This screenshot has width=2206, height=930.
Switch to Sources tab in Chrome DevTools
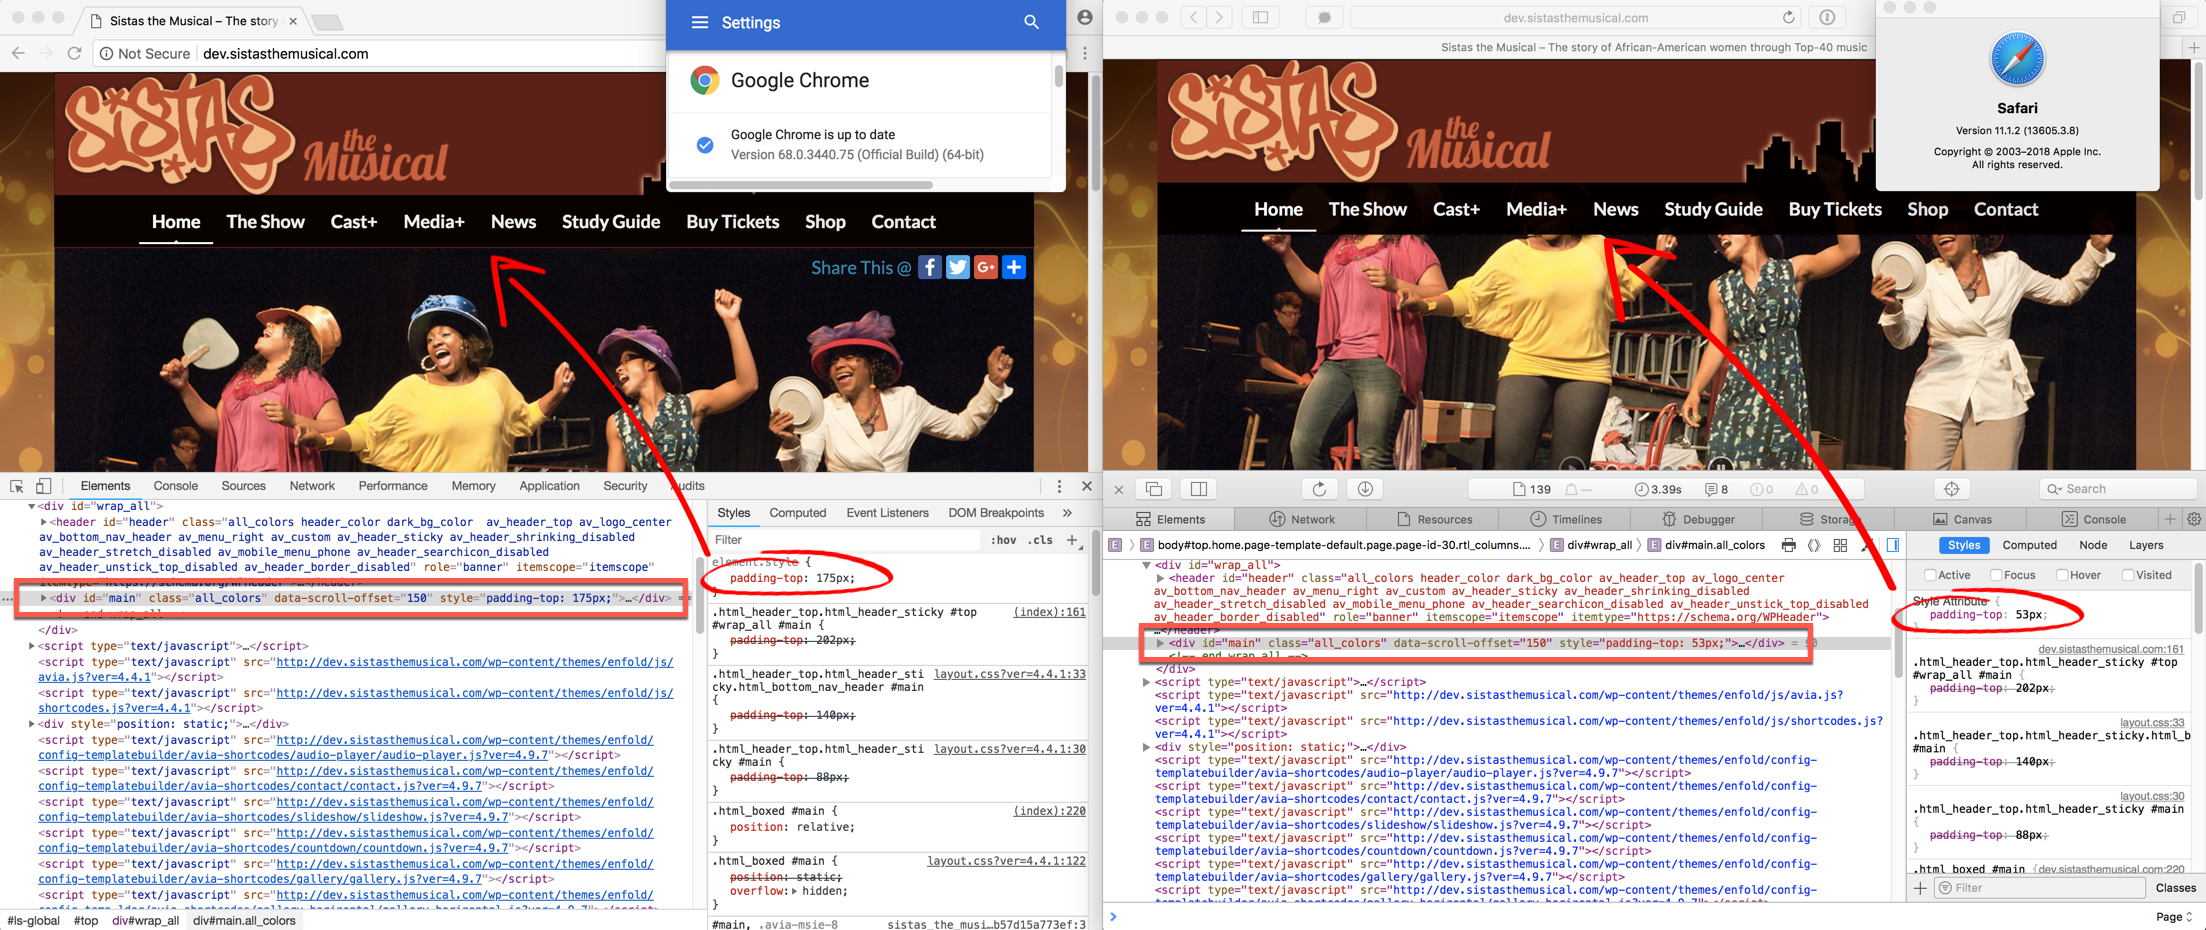click(244, 486)
